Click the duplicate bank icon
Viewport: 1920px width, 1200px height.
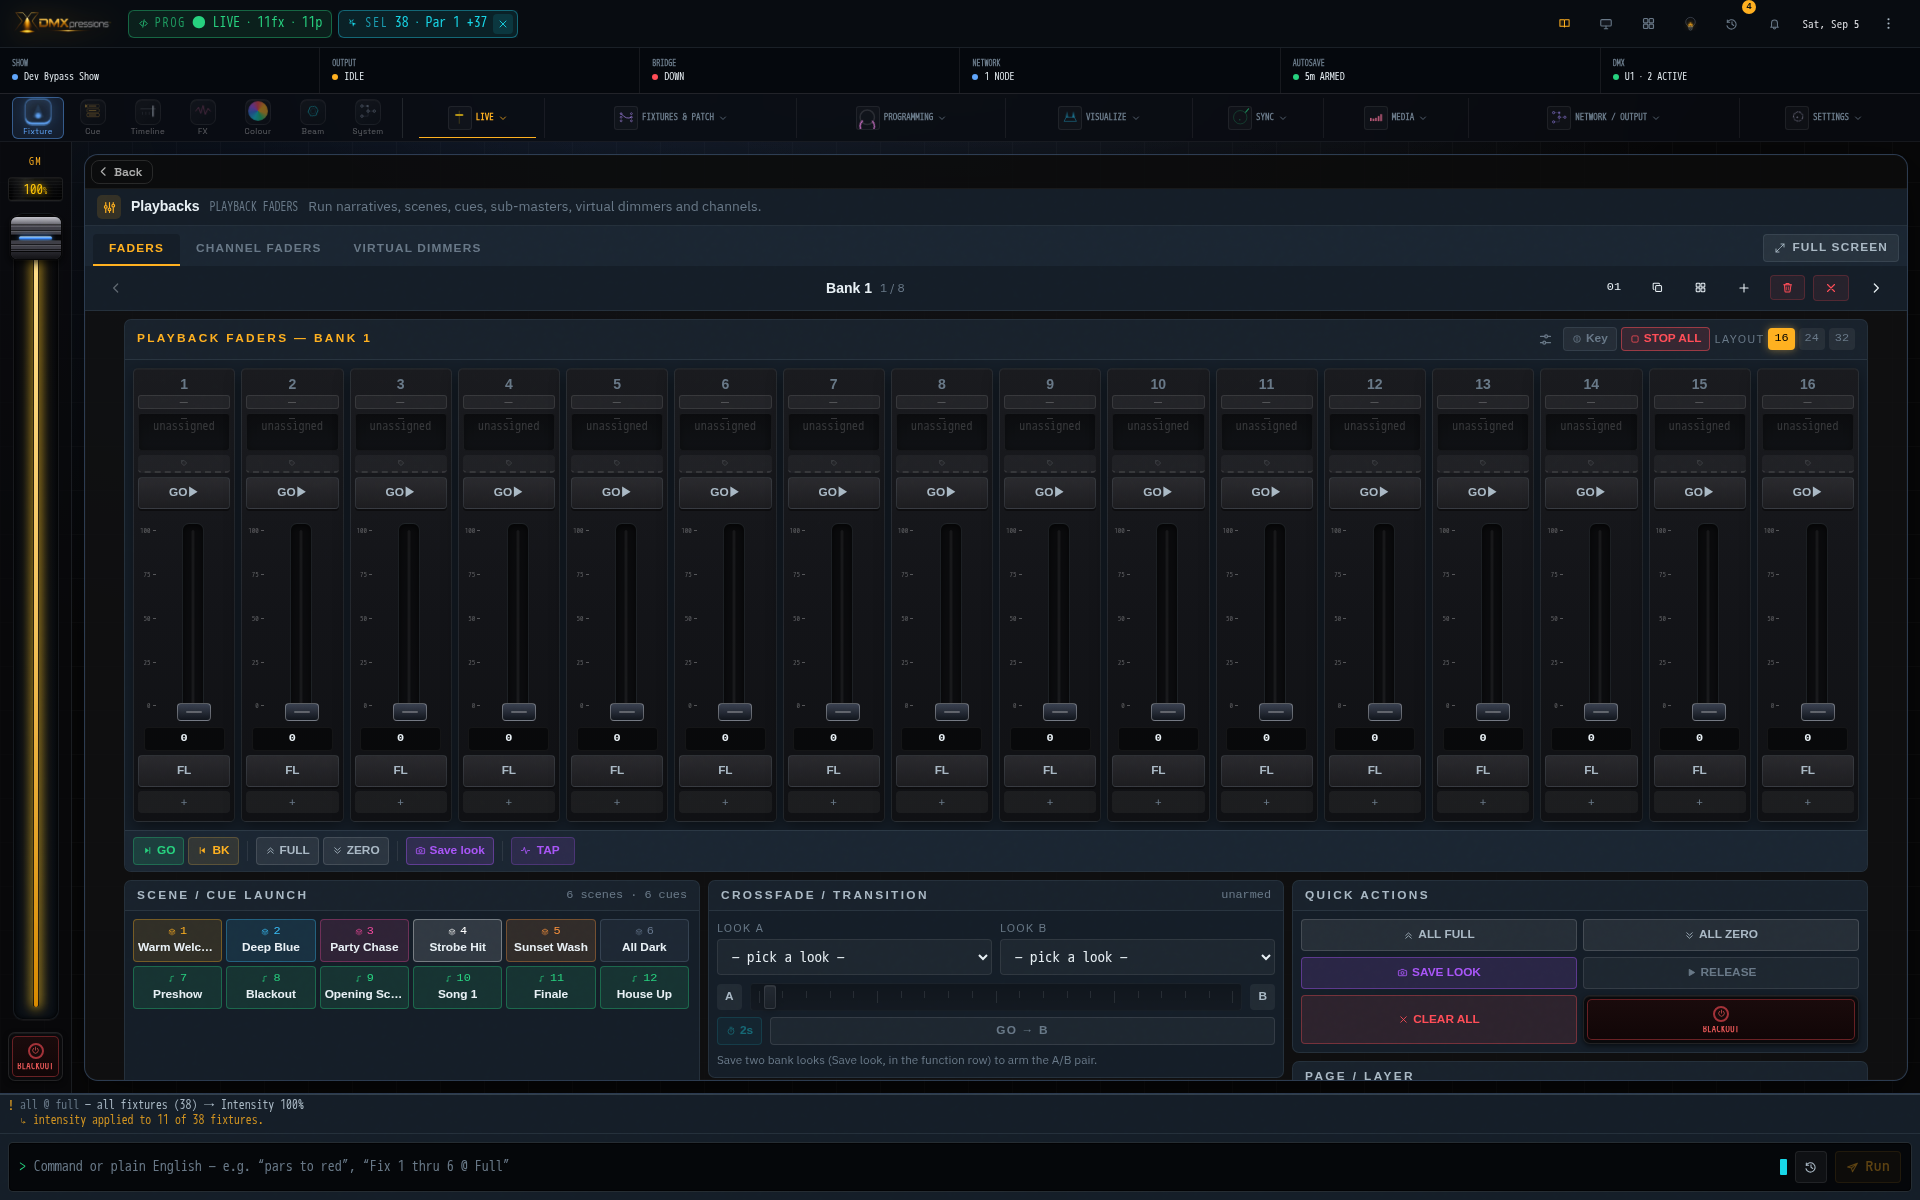pyautogui.click(x=1657, y=288)
